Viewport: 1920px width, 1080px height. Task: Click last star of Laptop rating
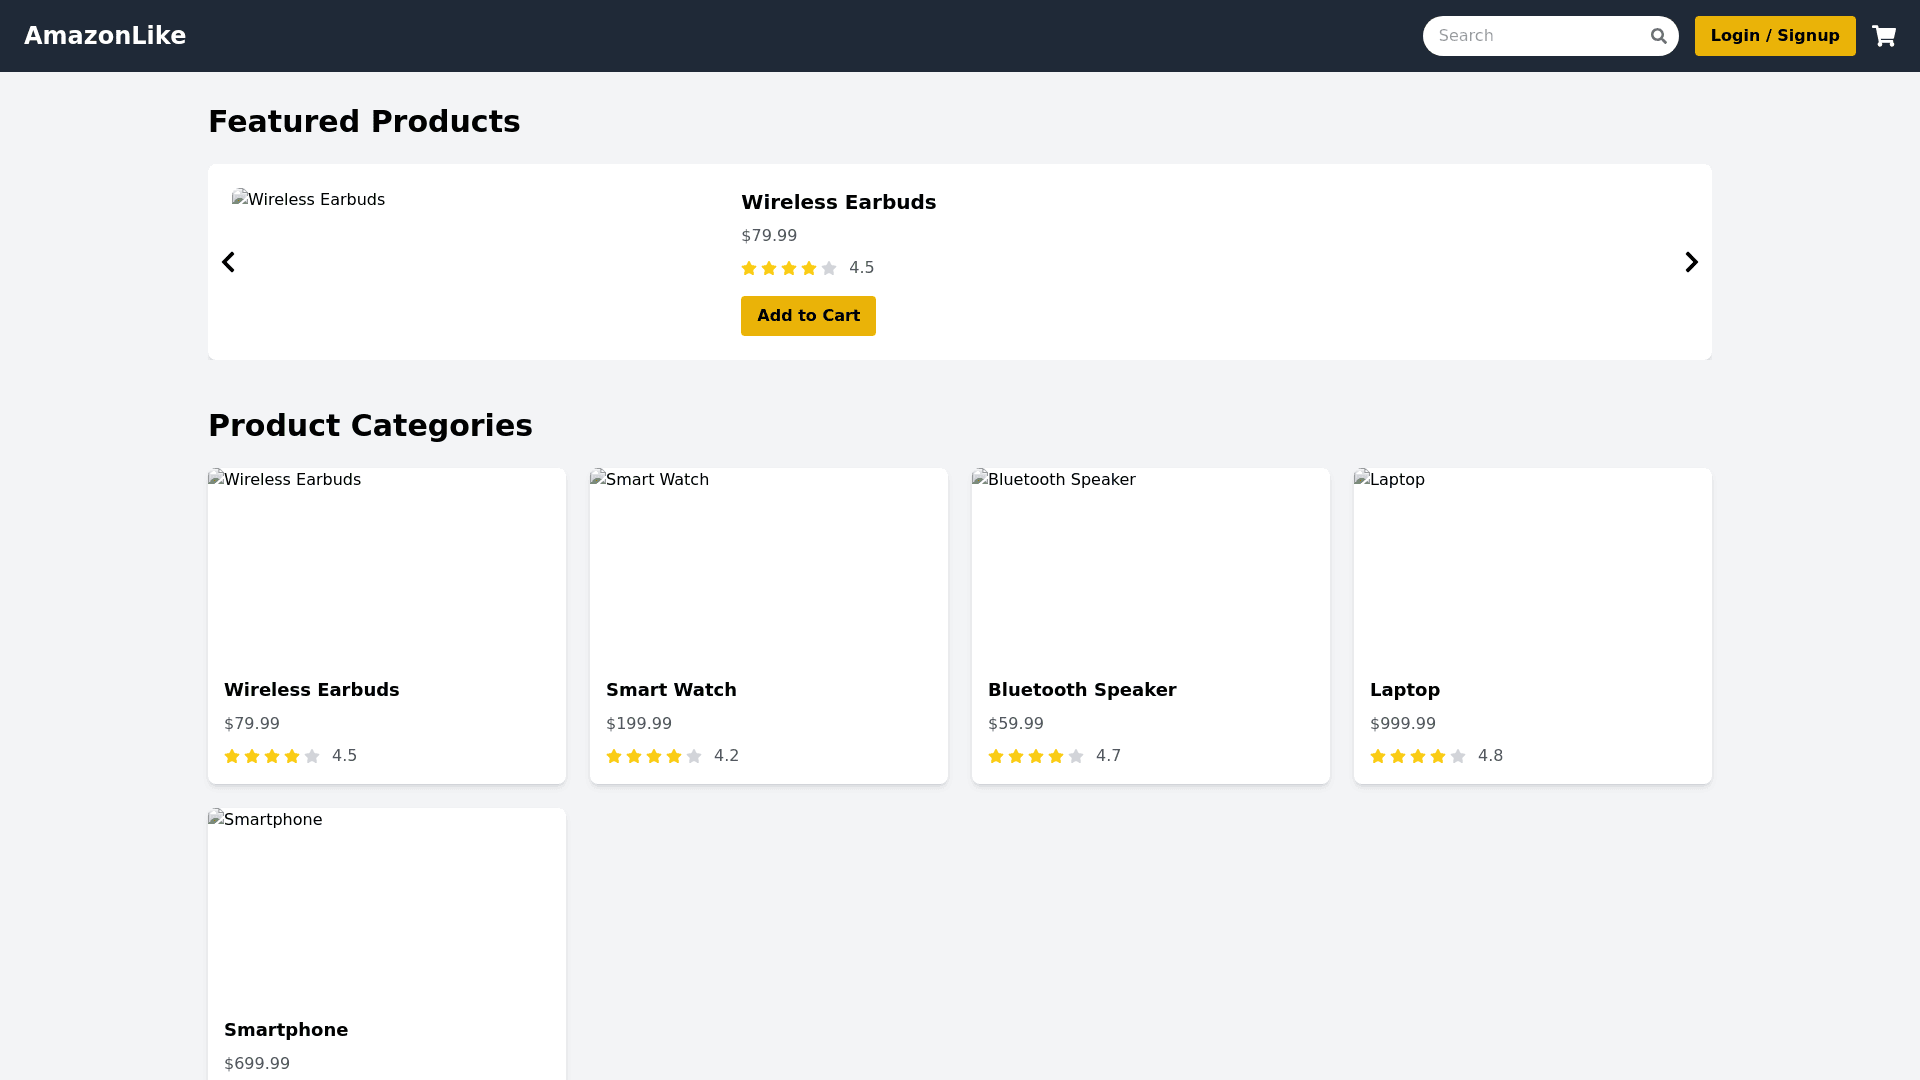1458,756
